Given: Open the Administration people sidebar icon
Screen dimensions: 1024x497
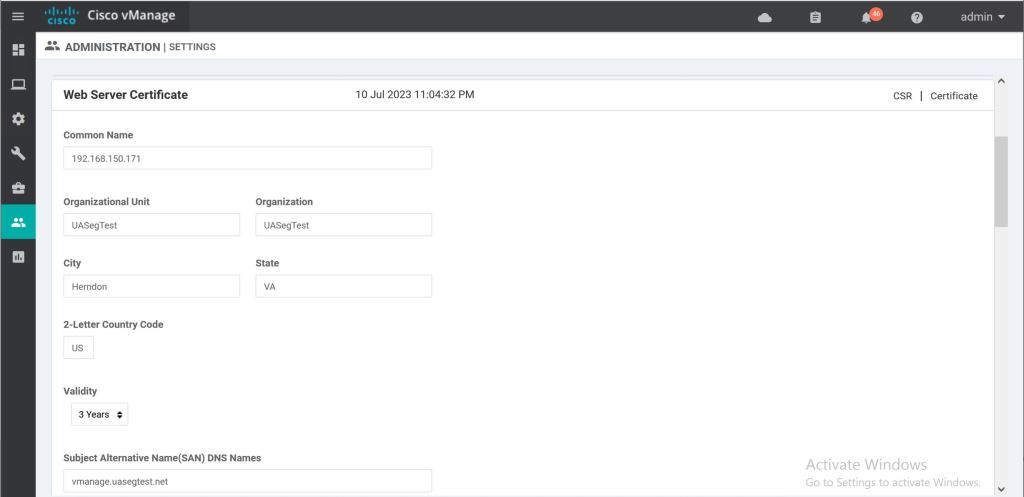Looking at the screenshot, I should click(x=17, y=222).
